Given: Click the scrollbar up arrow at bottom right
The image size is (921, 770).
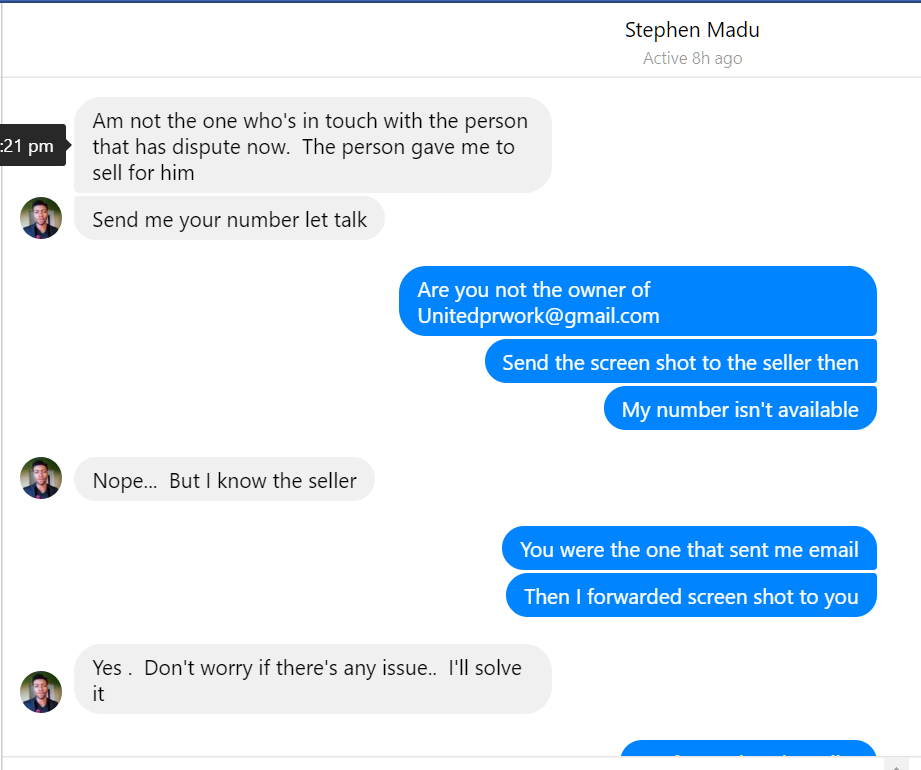Looking at the screenshot, I should (x=896, y=764).
